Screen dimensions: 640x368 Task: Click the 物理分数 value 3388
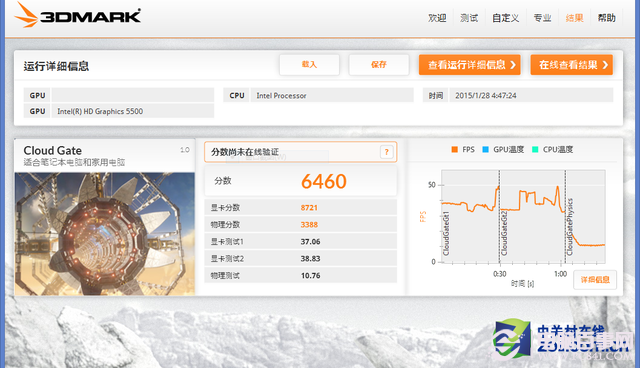pyautogui.click(x=309, y=225)
